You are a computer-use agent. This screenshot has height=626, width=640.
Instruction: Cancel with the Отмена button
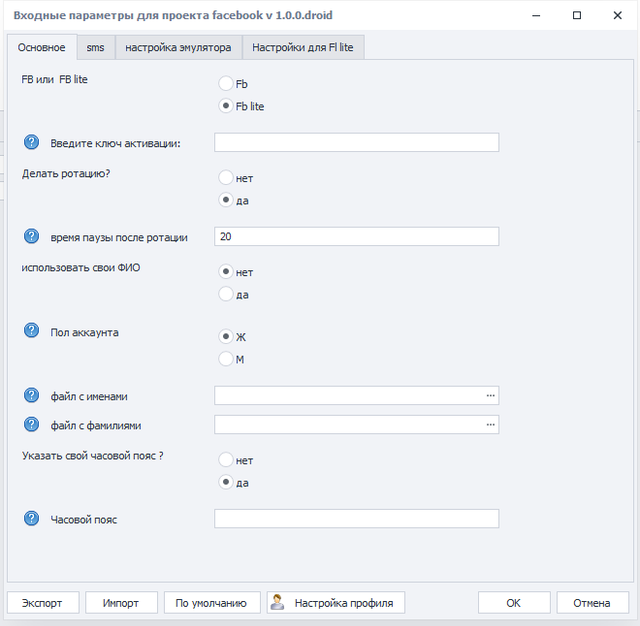pyautogui.click(x=592, y=603)
